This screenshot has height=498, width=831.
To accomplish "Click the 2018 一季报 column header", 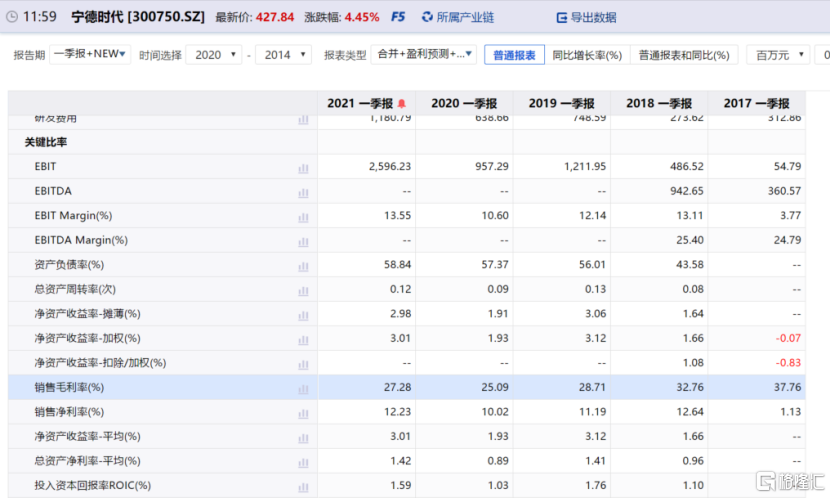I will (x=659, y=103).
